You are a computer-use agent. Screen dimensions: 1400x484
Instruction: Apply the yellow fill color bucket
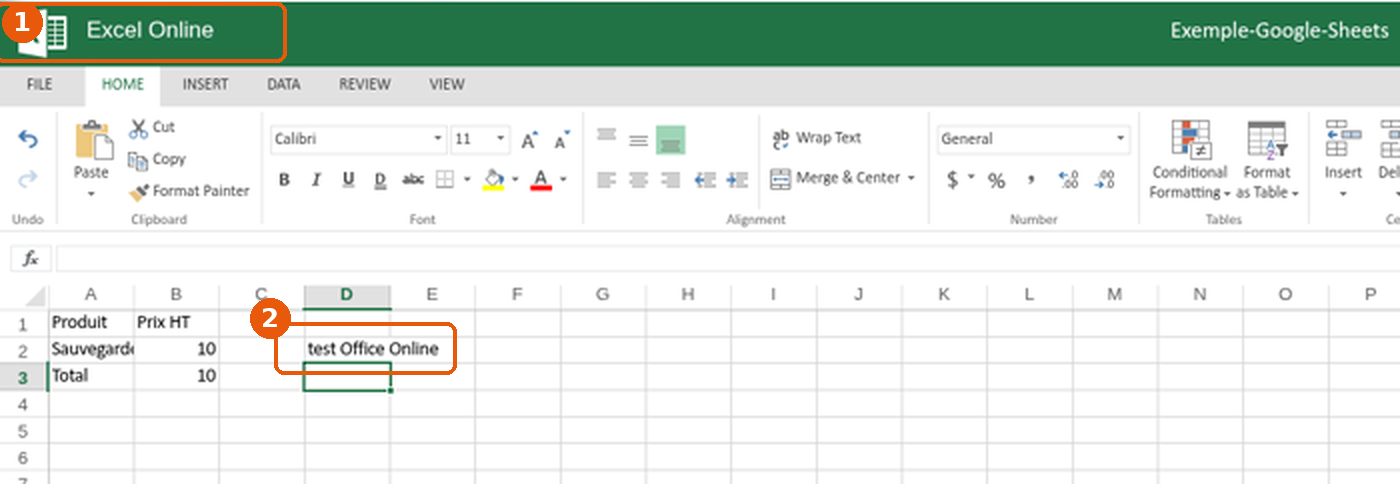pyautogui.click(x=493, y=180)
